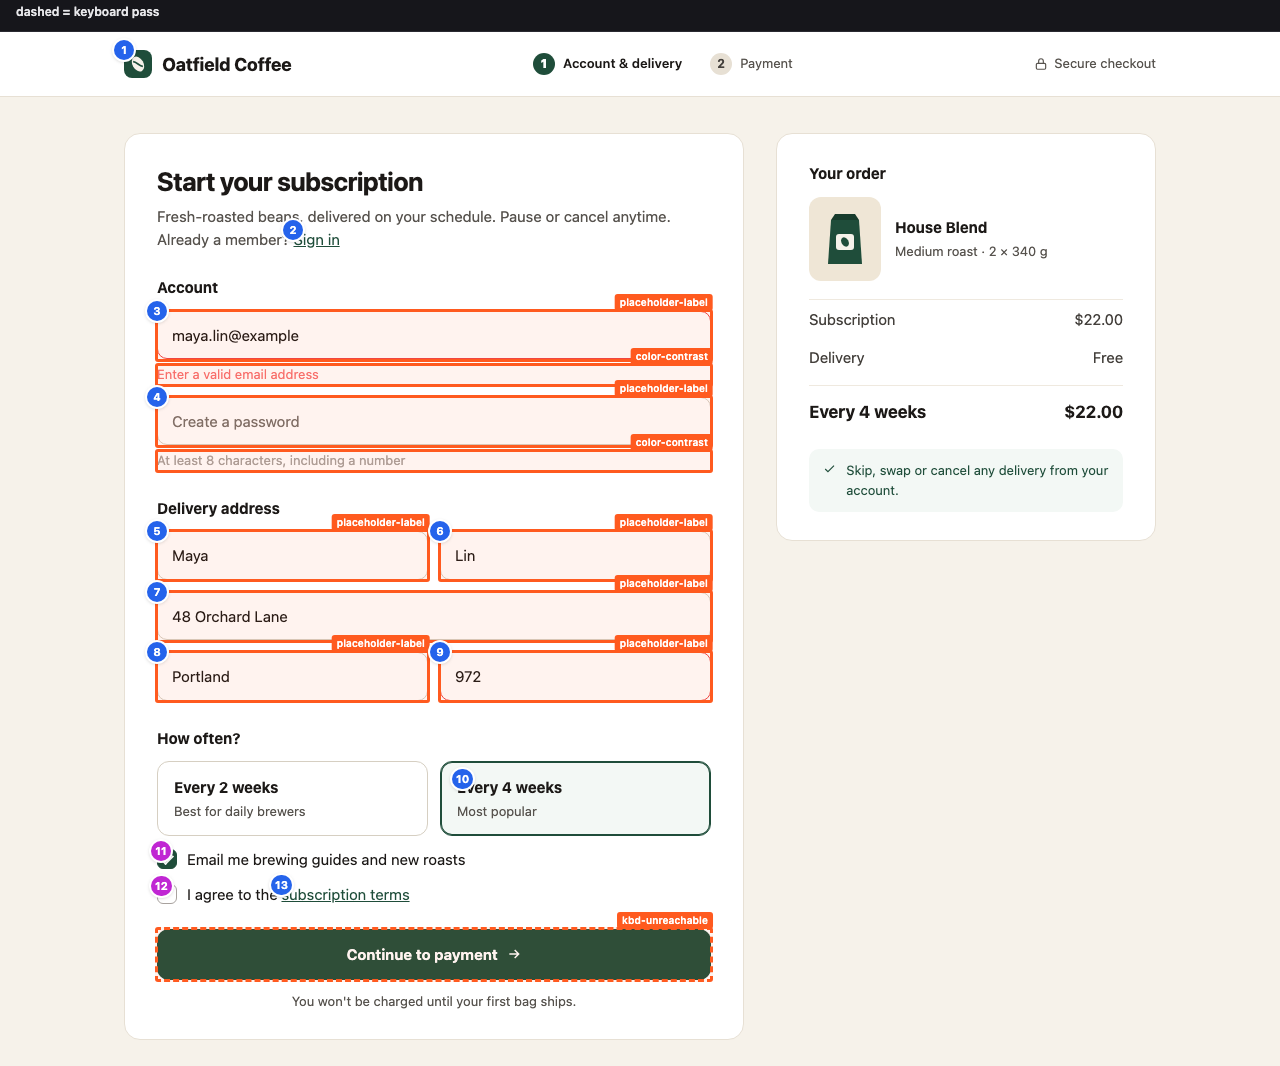Open the House Blend coffee bag thumbnail

pyautogui.click(x=845, y=239)
